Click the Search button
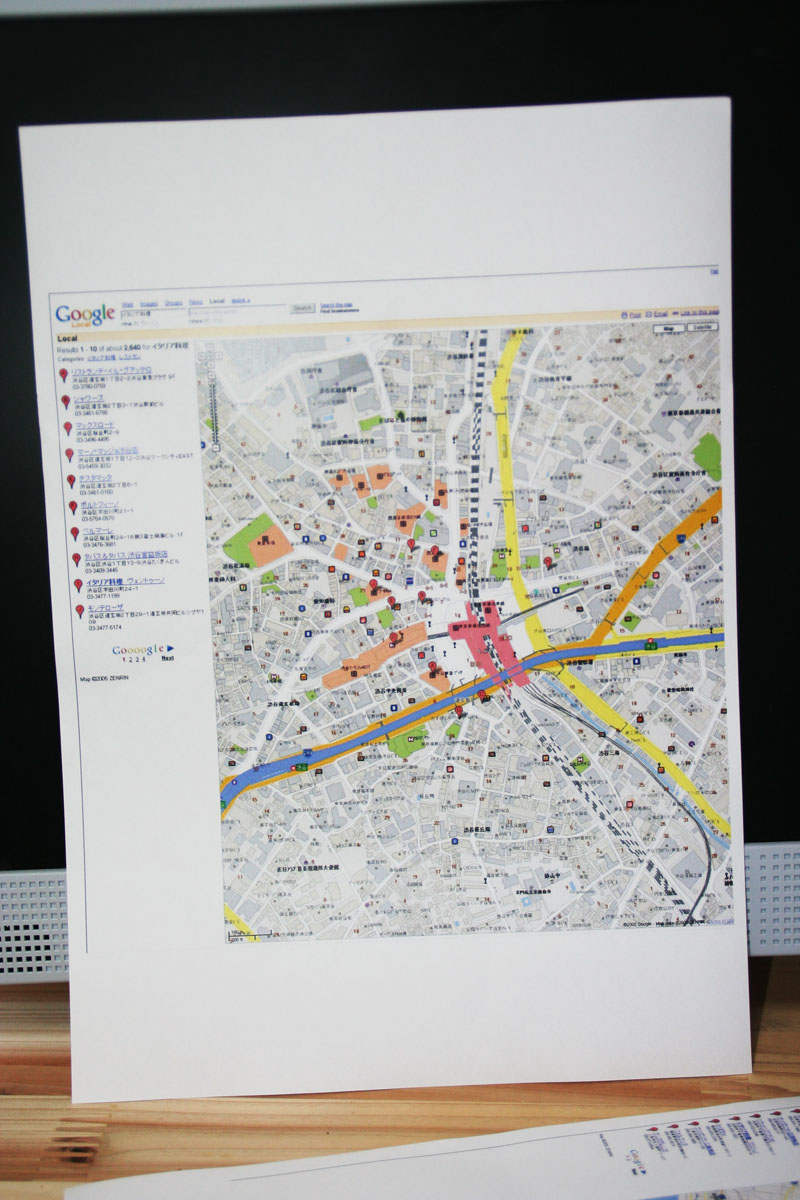 pos(303,309)
